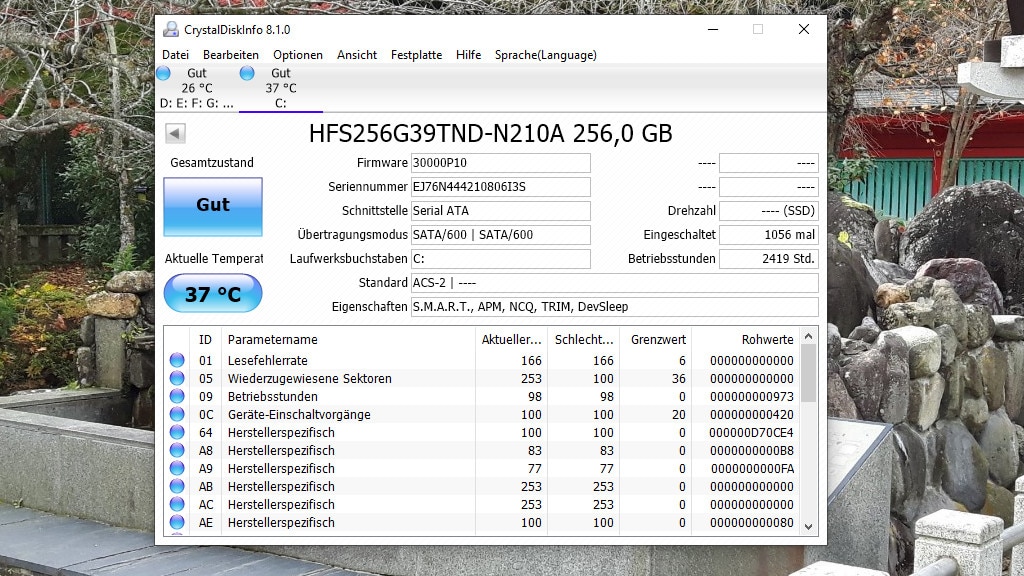Click the ID column header
The image size is (1024, 576).
point(205,340)
